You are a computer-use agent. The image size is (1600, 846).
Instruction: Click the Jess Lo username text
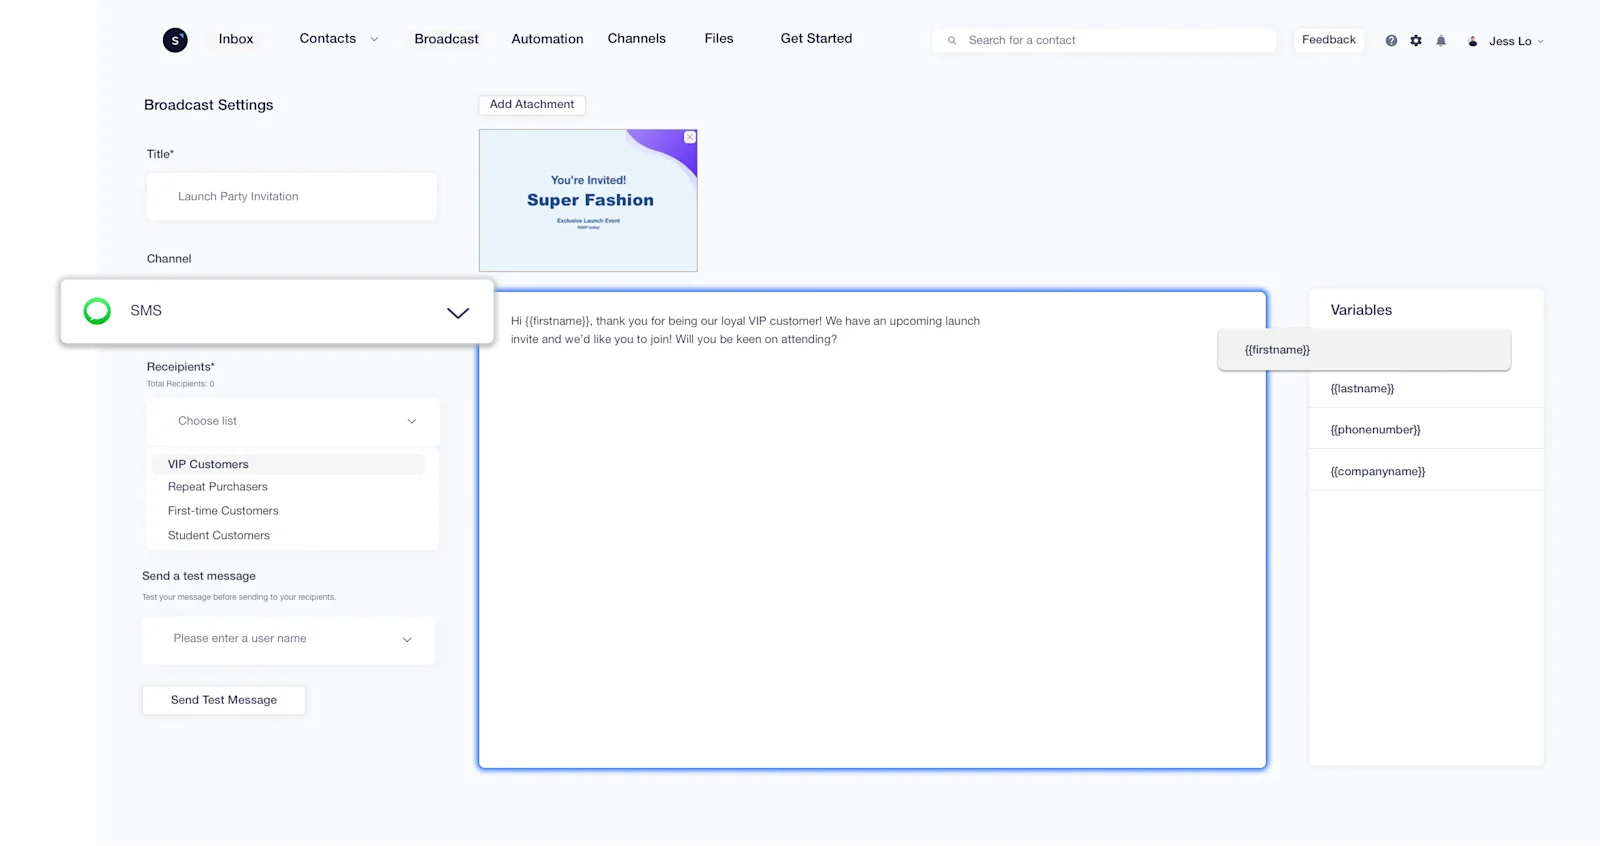(x=1510, y=42)
